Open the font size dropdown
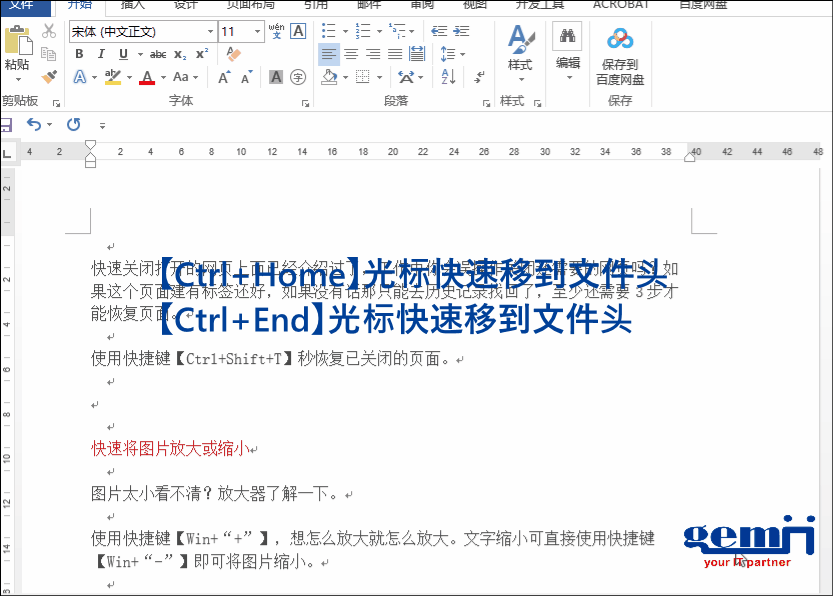This screenshot has height=596, width=833. pyautogui.click(x=256, y=31)
